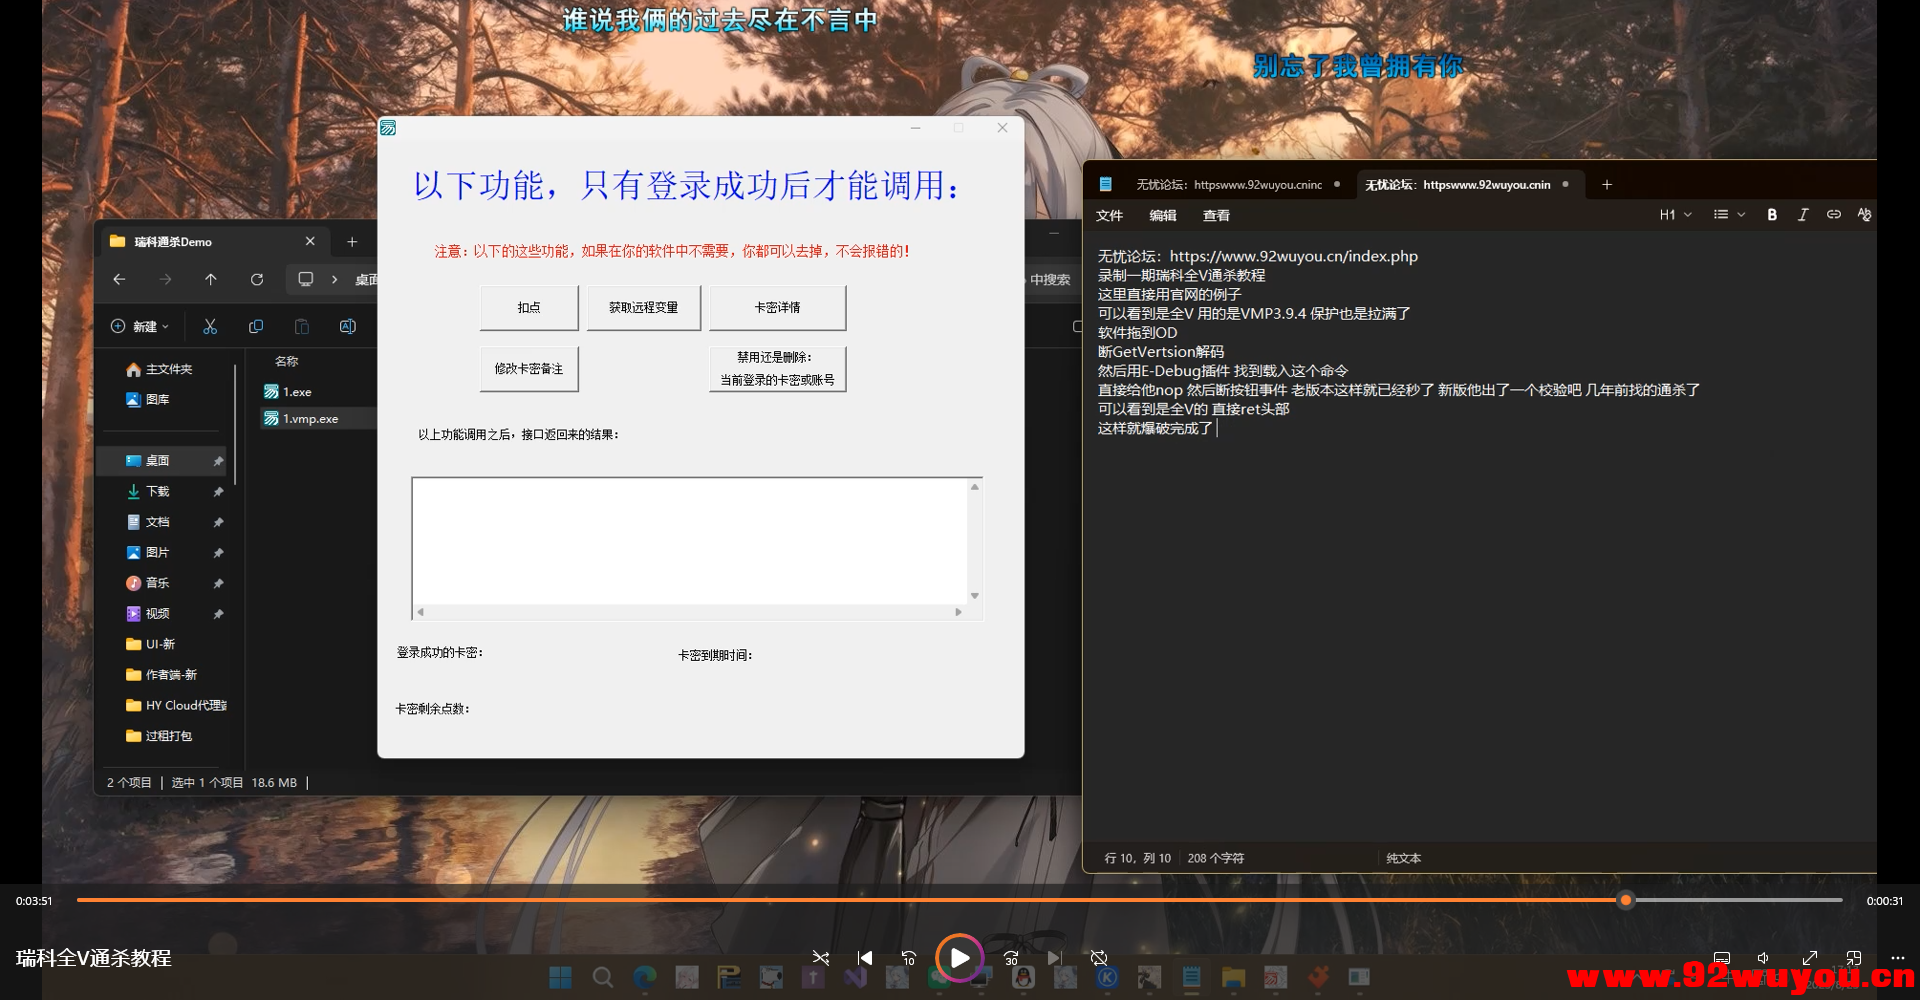Click the 卡密详情 button
Viewport: 1920px width, 1000px height.
(776, 307)
